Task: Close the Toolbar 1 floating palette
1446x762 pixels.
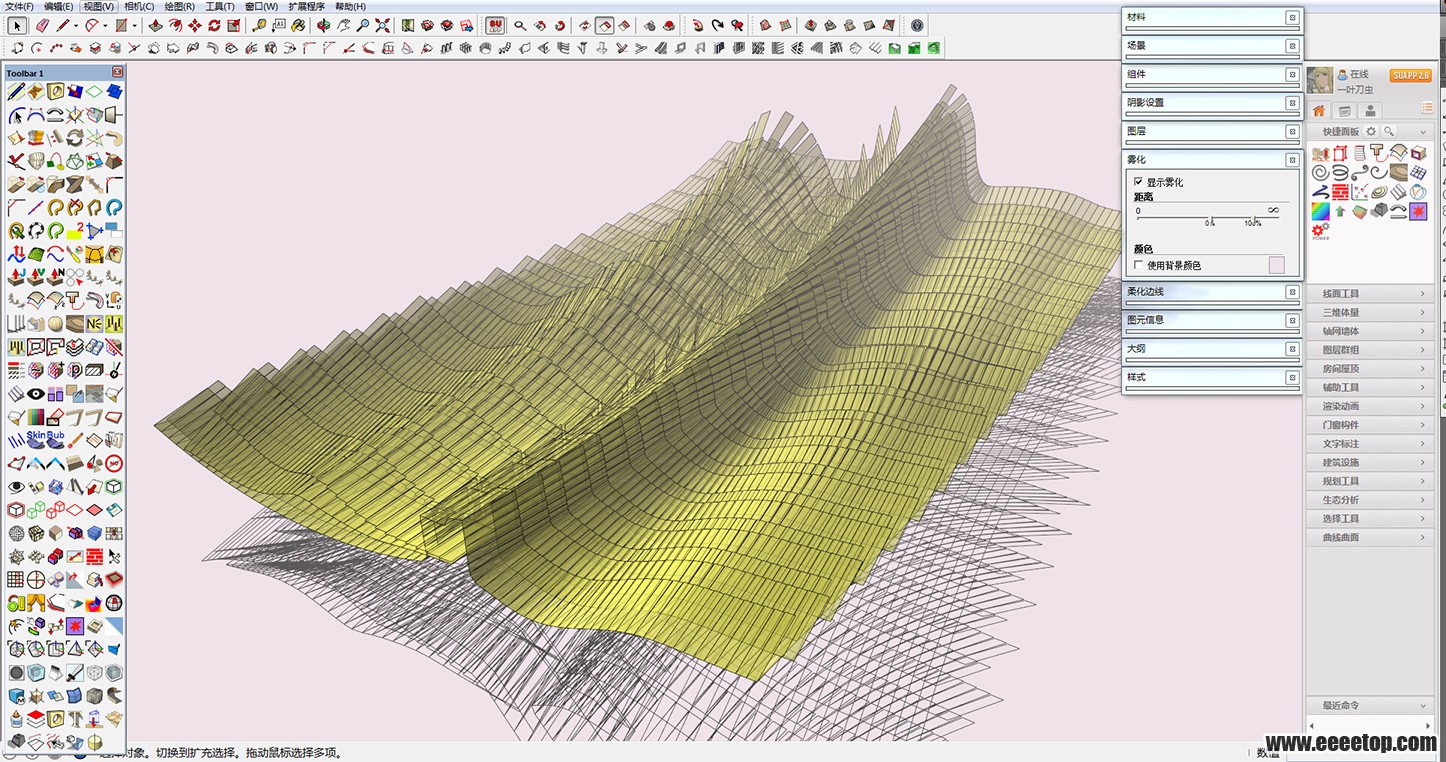Action: pyautogui.click(x=117, y=72)
